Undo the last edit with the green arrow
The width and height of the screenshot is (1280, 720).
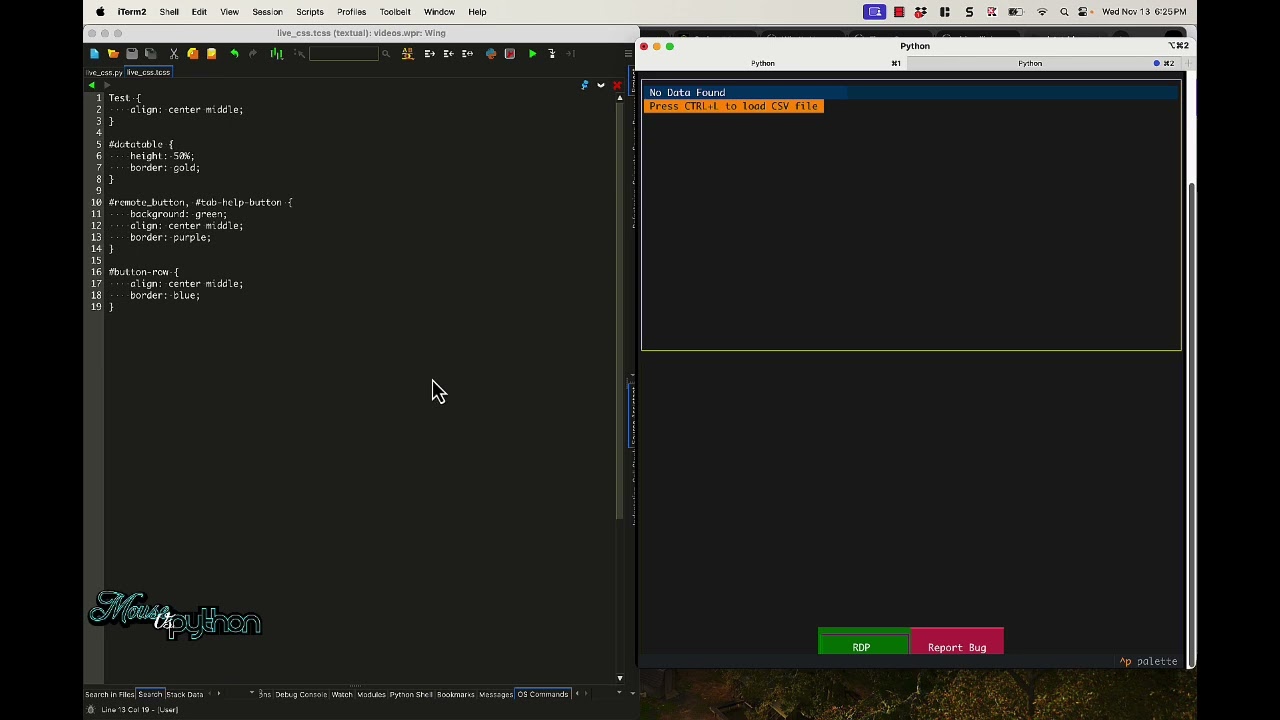[x=234, y=54]
